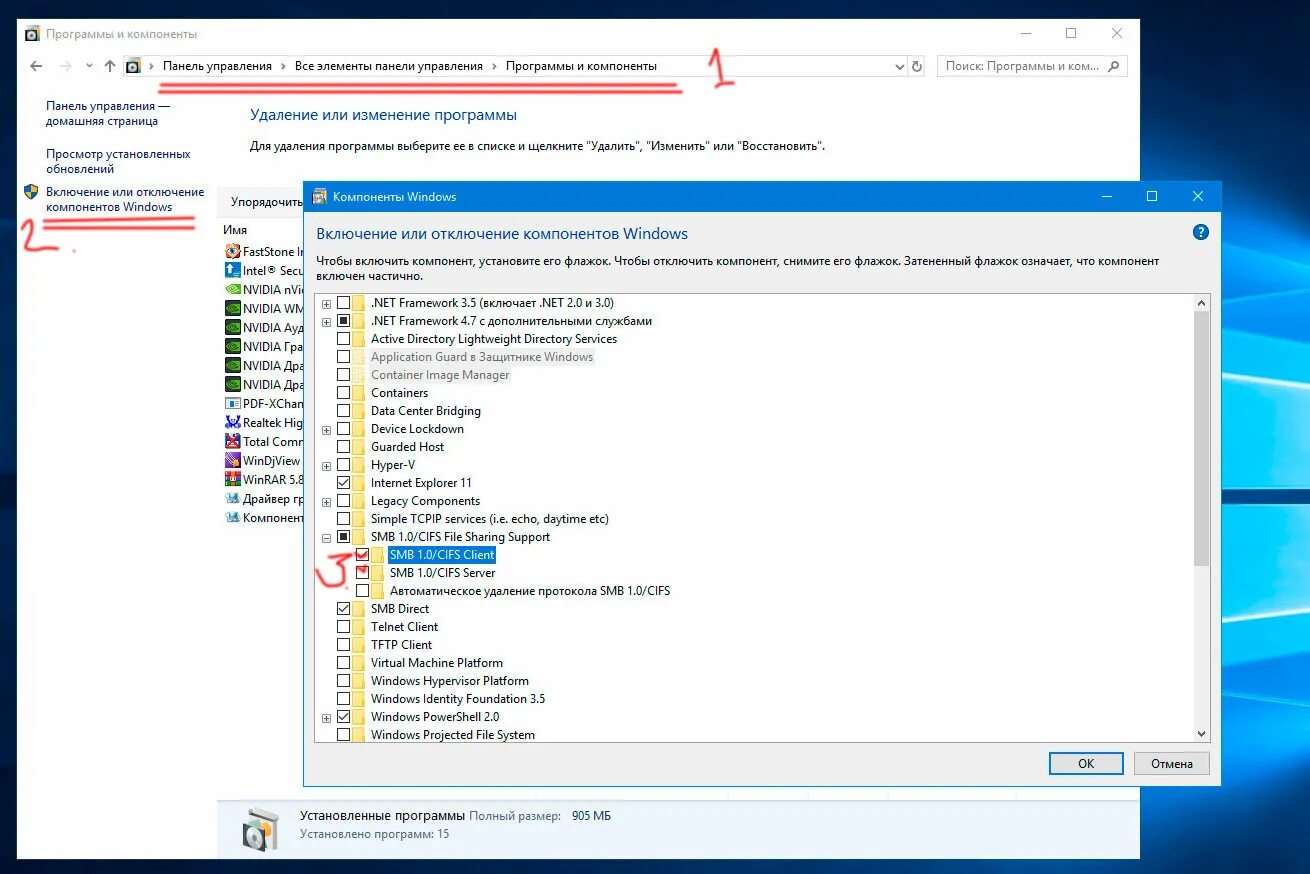1310x874 pixels.
Task: Uncheck Windows PowerShell 2.0 checkbox
Action: 344,717
